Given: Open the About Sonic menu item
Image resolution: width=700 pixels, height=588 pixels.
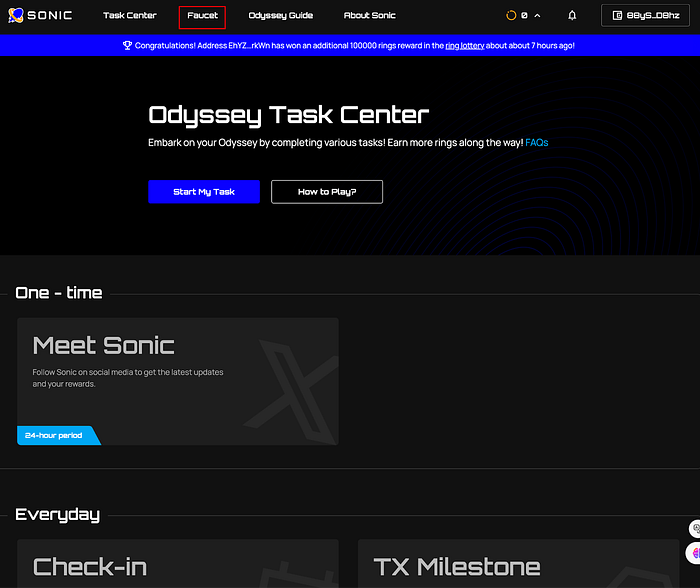Looking at the screenshot, I should [369, 16].
